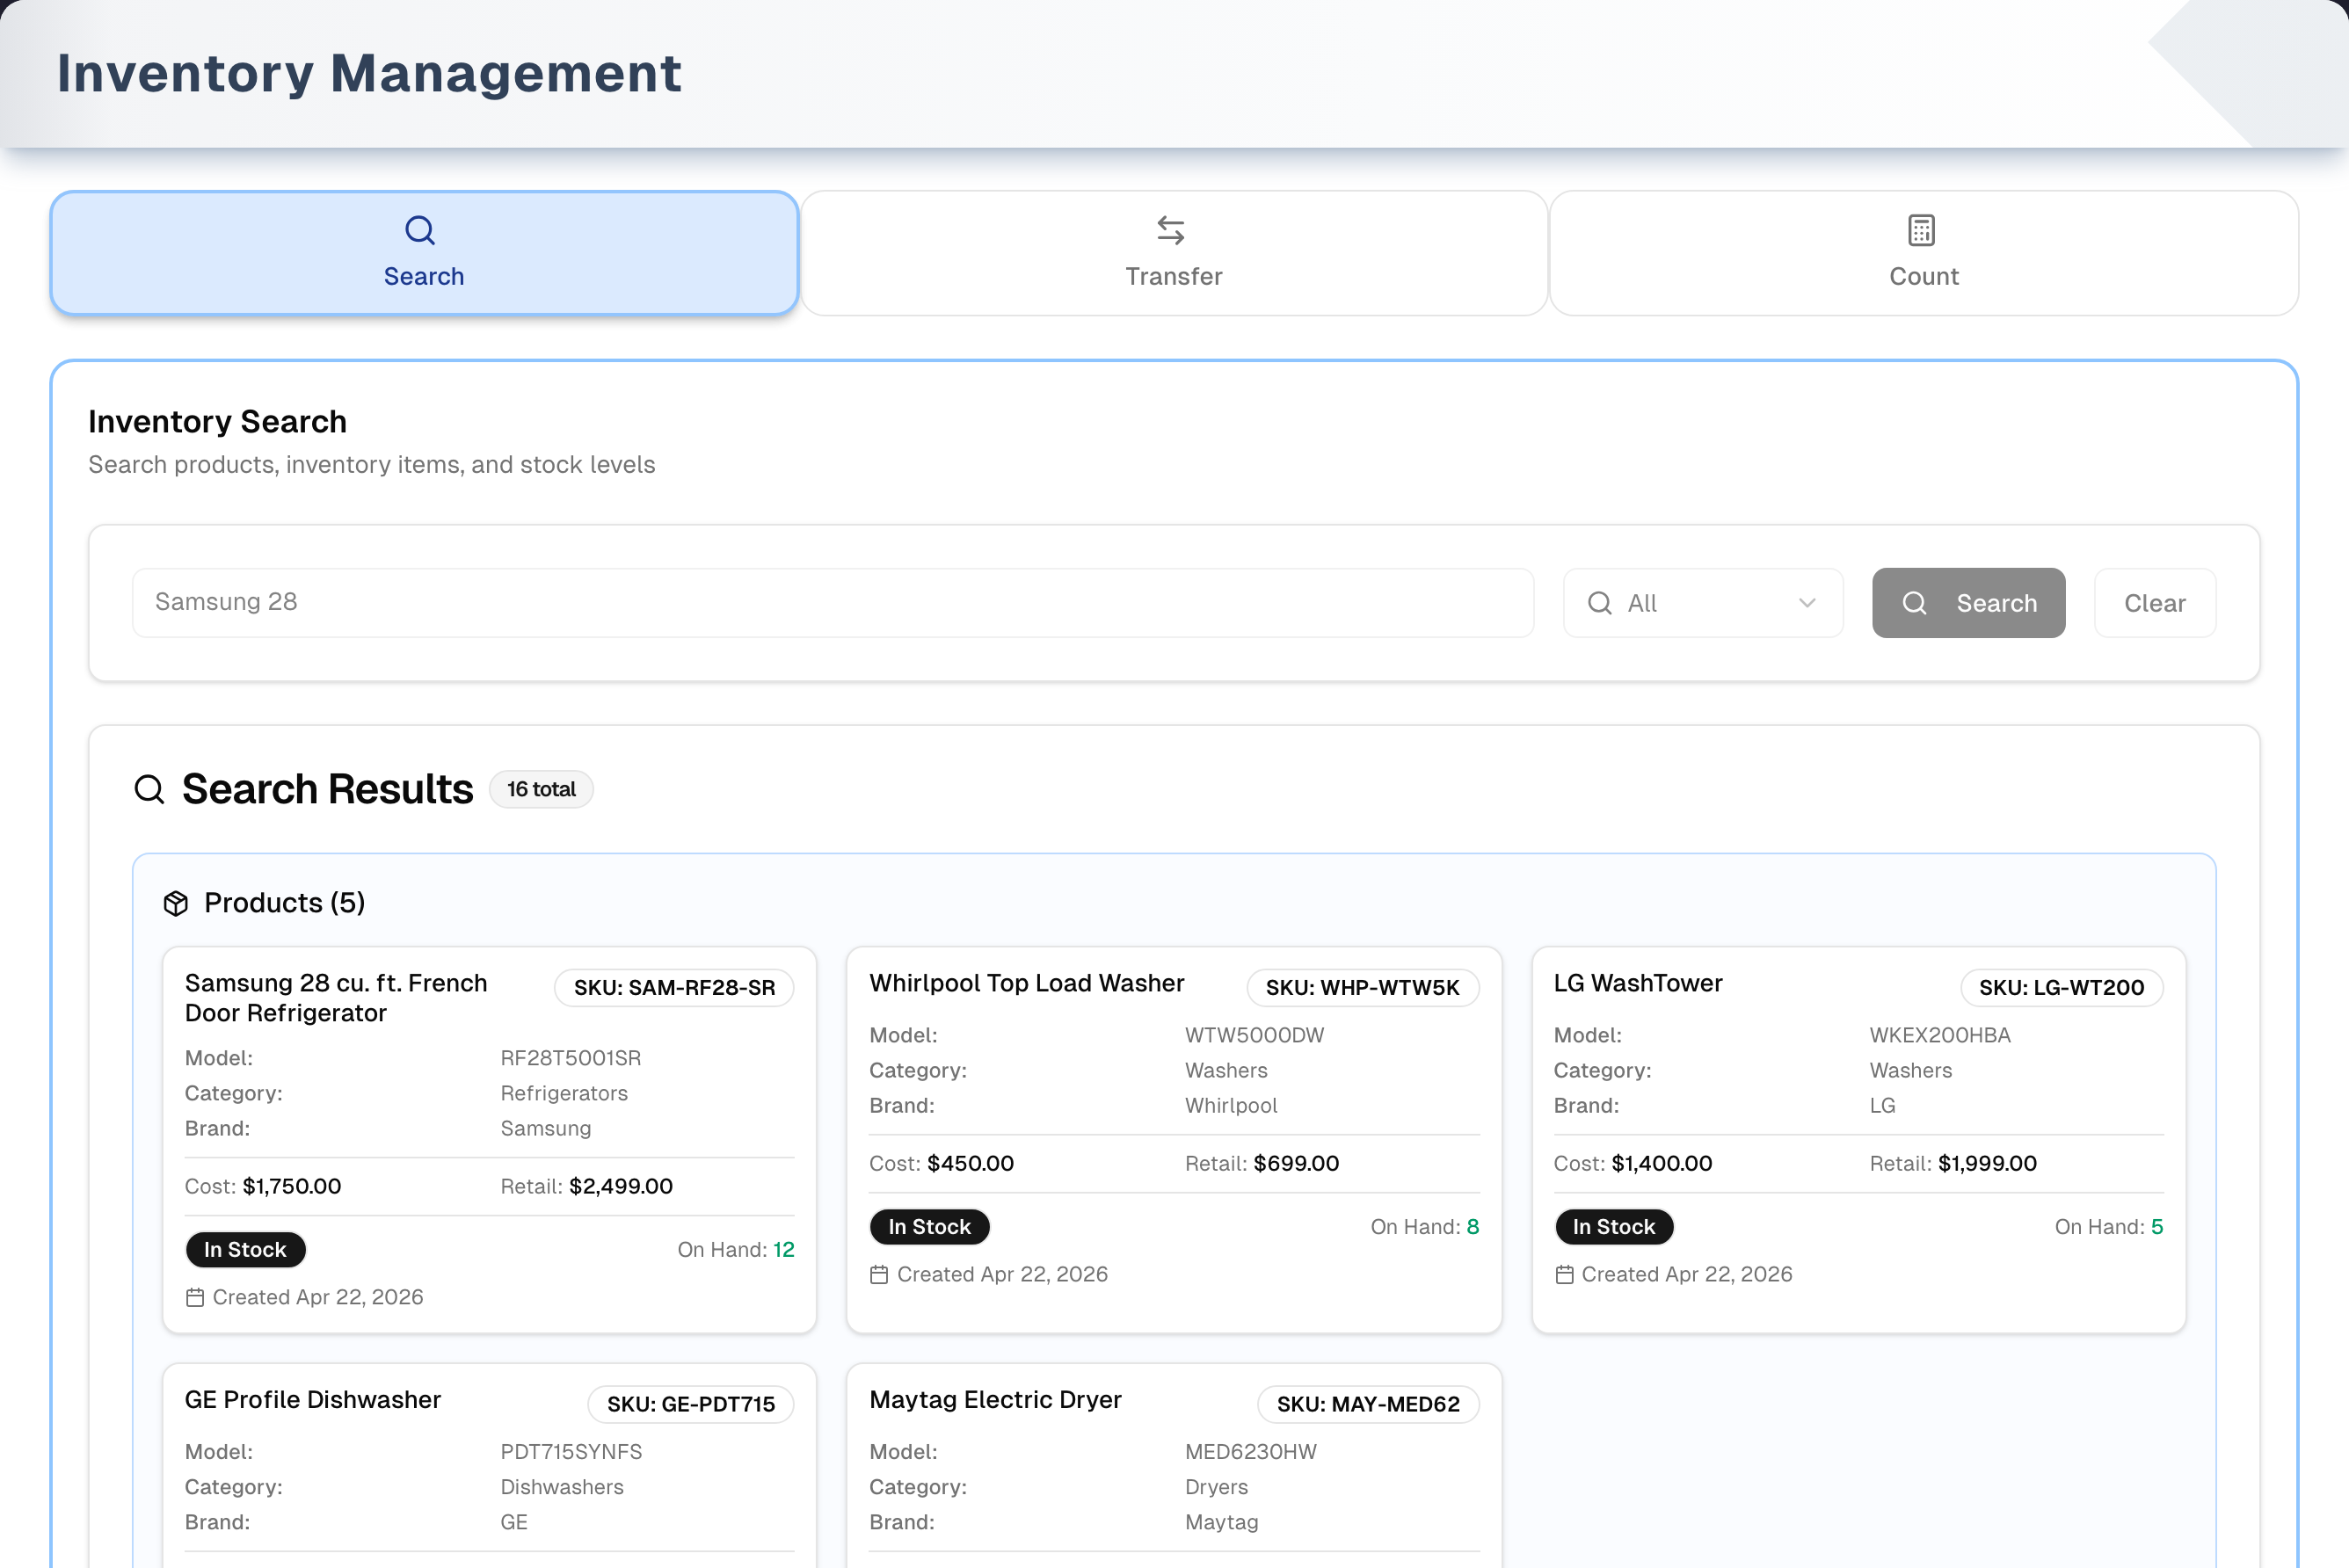Open Samsung 28 cu. ft. French Door Refrigerator card
Screen dimensions: 2349x1568
coord(489,1139)
